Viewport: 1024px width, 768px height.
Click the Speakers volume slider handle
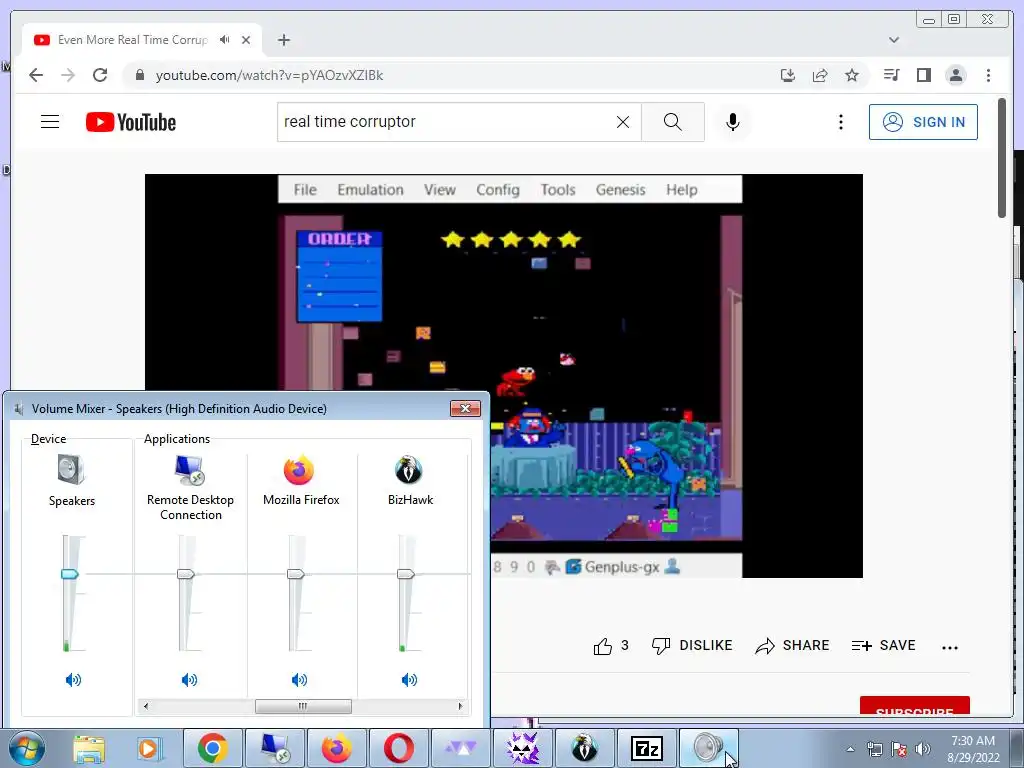70,573
